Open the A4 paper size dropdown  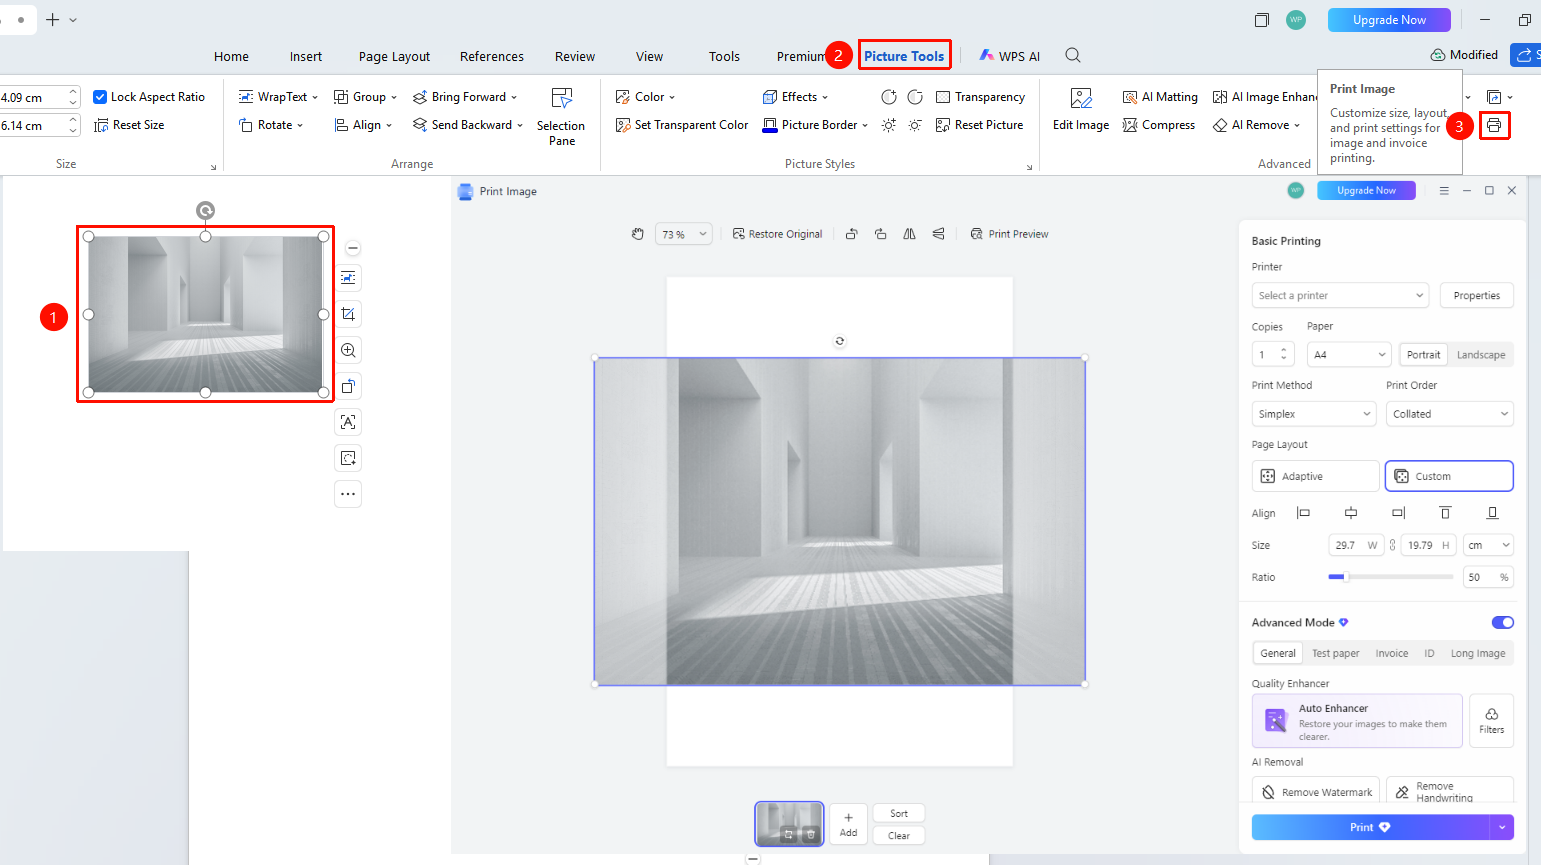(x=1349, y=355)
